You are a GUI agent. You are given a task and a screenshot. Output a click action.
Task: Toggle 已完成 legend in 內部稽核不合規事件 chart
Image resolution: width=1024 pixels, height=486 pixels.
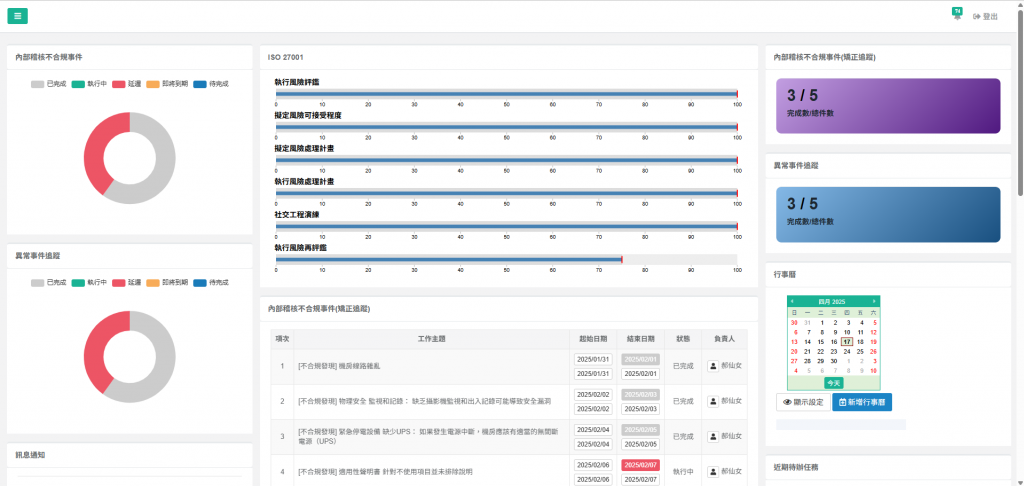[49, 84]
